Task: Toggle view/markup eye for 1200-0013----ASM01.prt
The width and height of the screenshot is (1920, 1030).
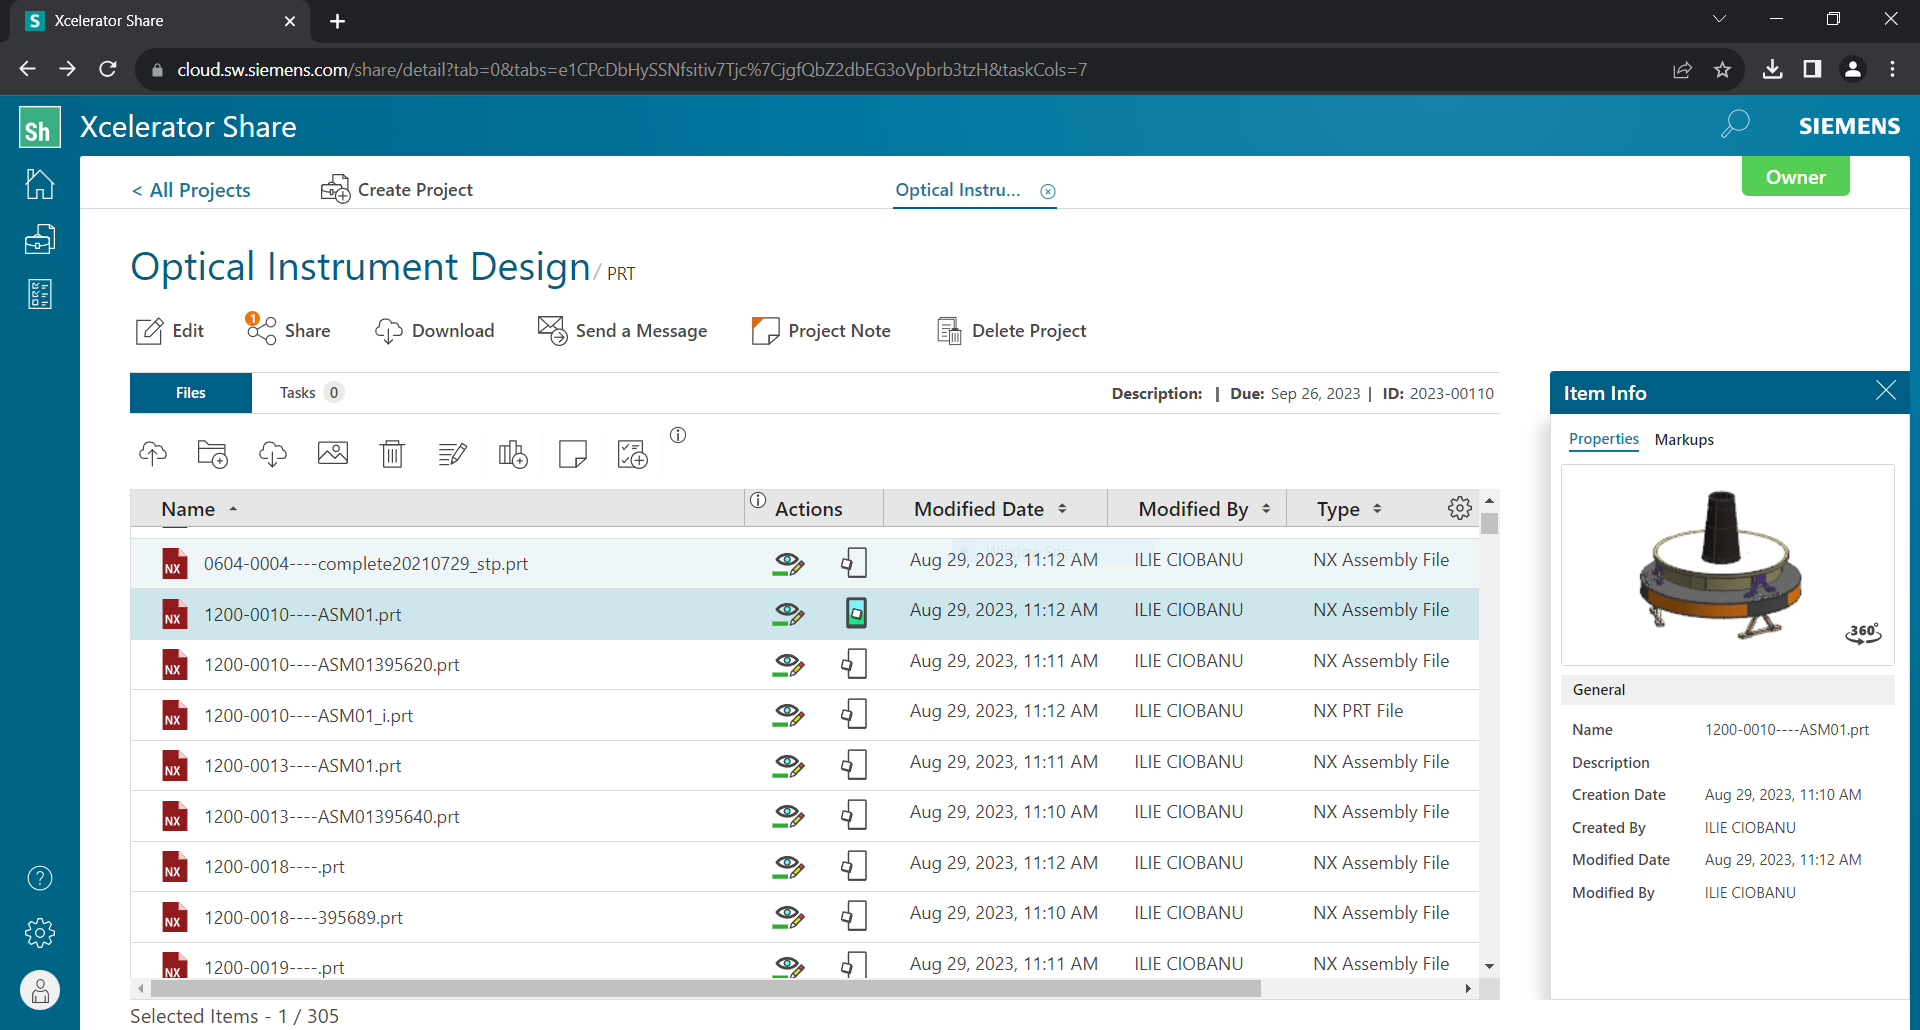Action: 788,766
